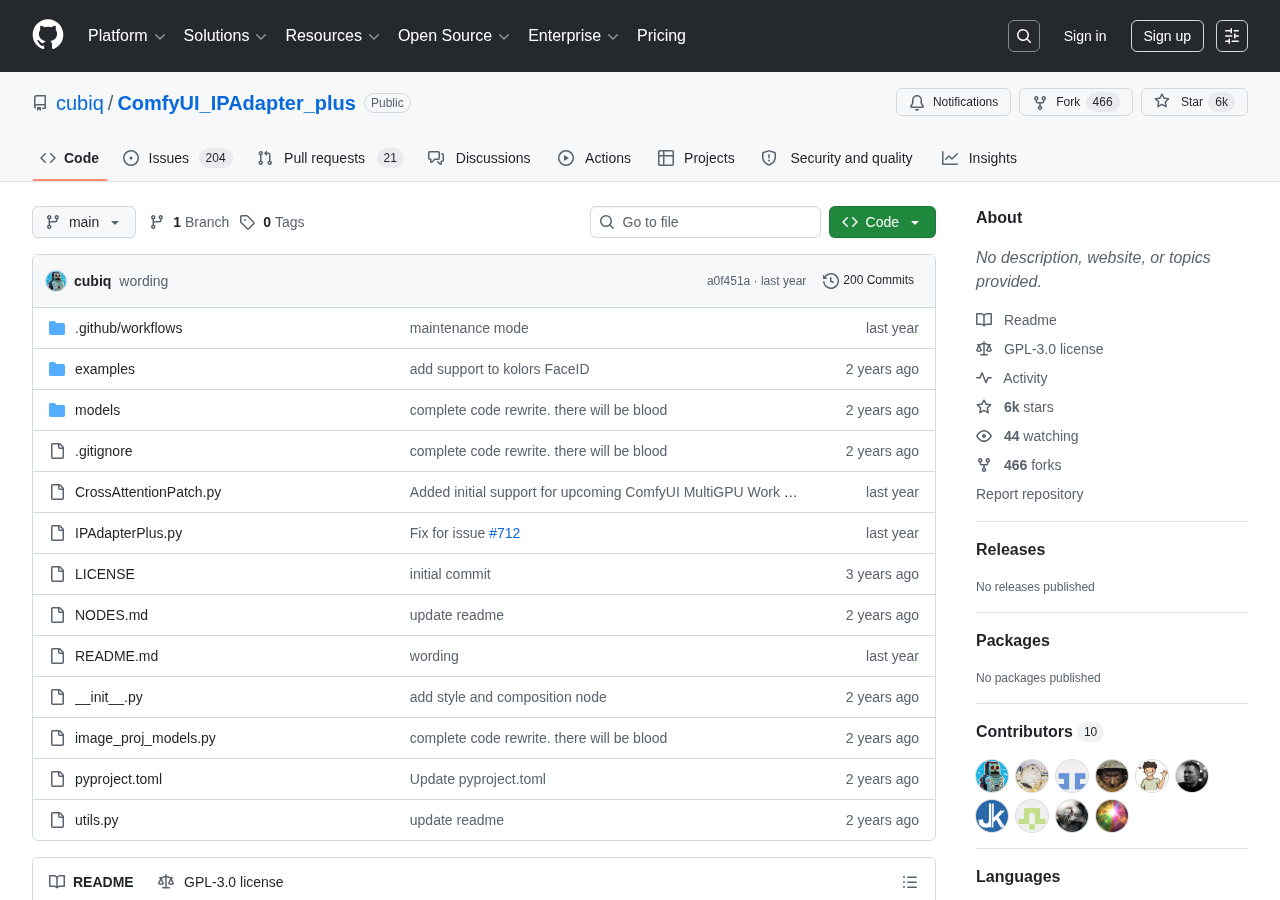
Task: Expand the Solutions menu
Action: point(225,36)
